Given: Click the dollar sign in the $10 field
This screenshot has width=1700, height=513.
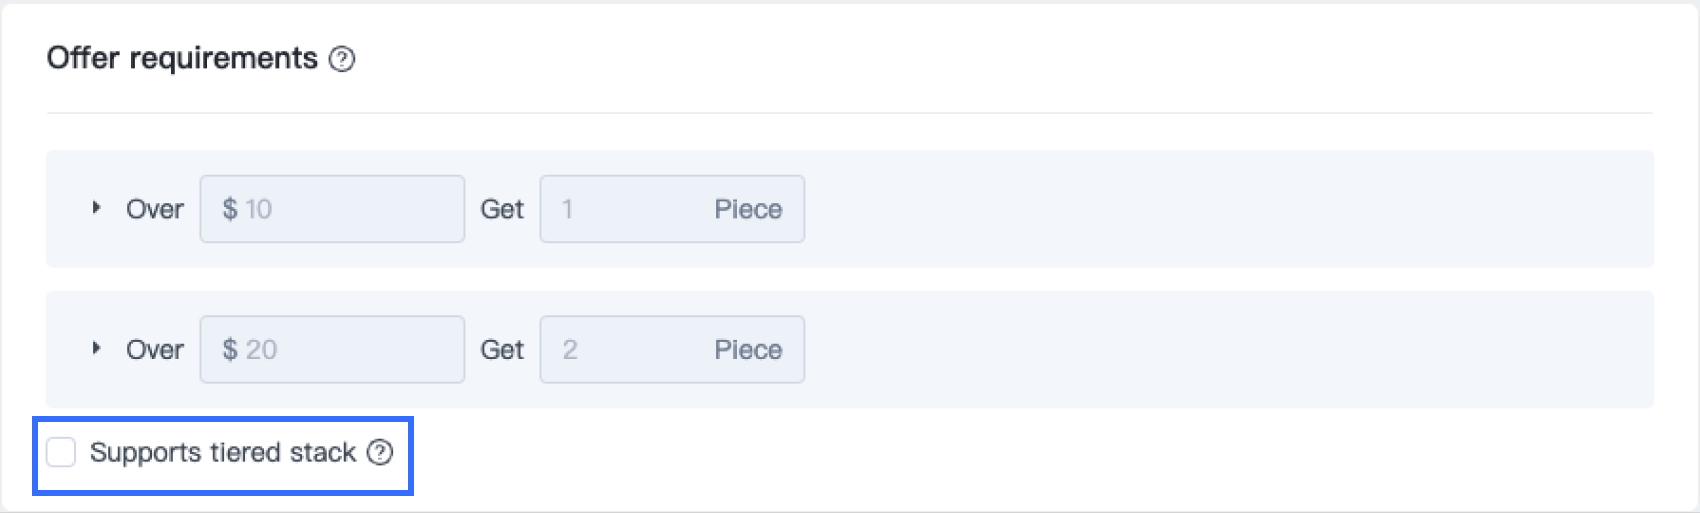Looking at the screenshot, I should 230,209.
